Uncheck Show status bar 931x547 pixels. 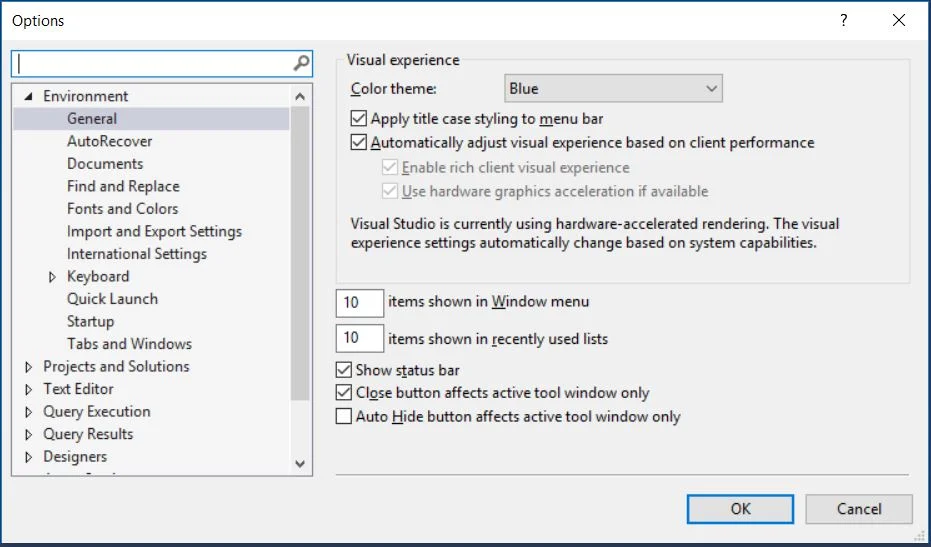tap(344, 370)
